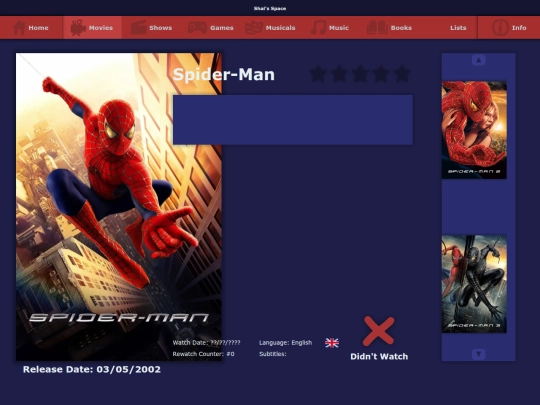The height and width of the screenshot is (405, 540).
Task: Click the Shai's Space page title
Action: (270, 8)
